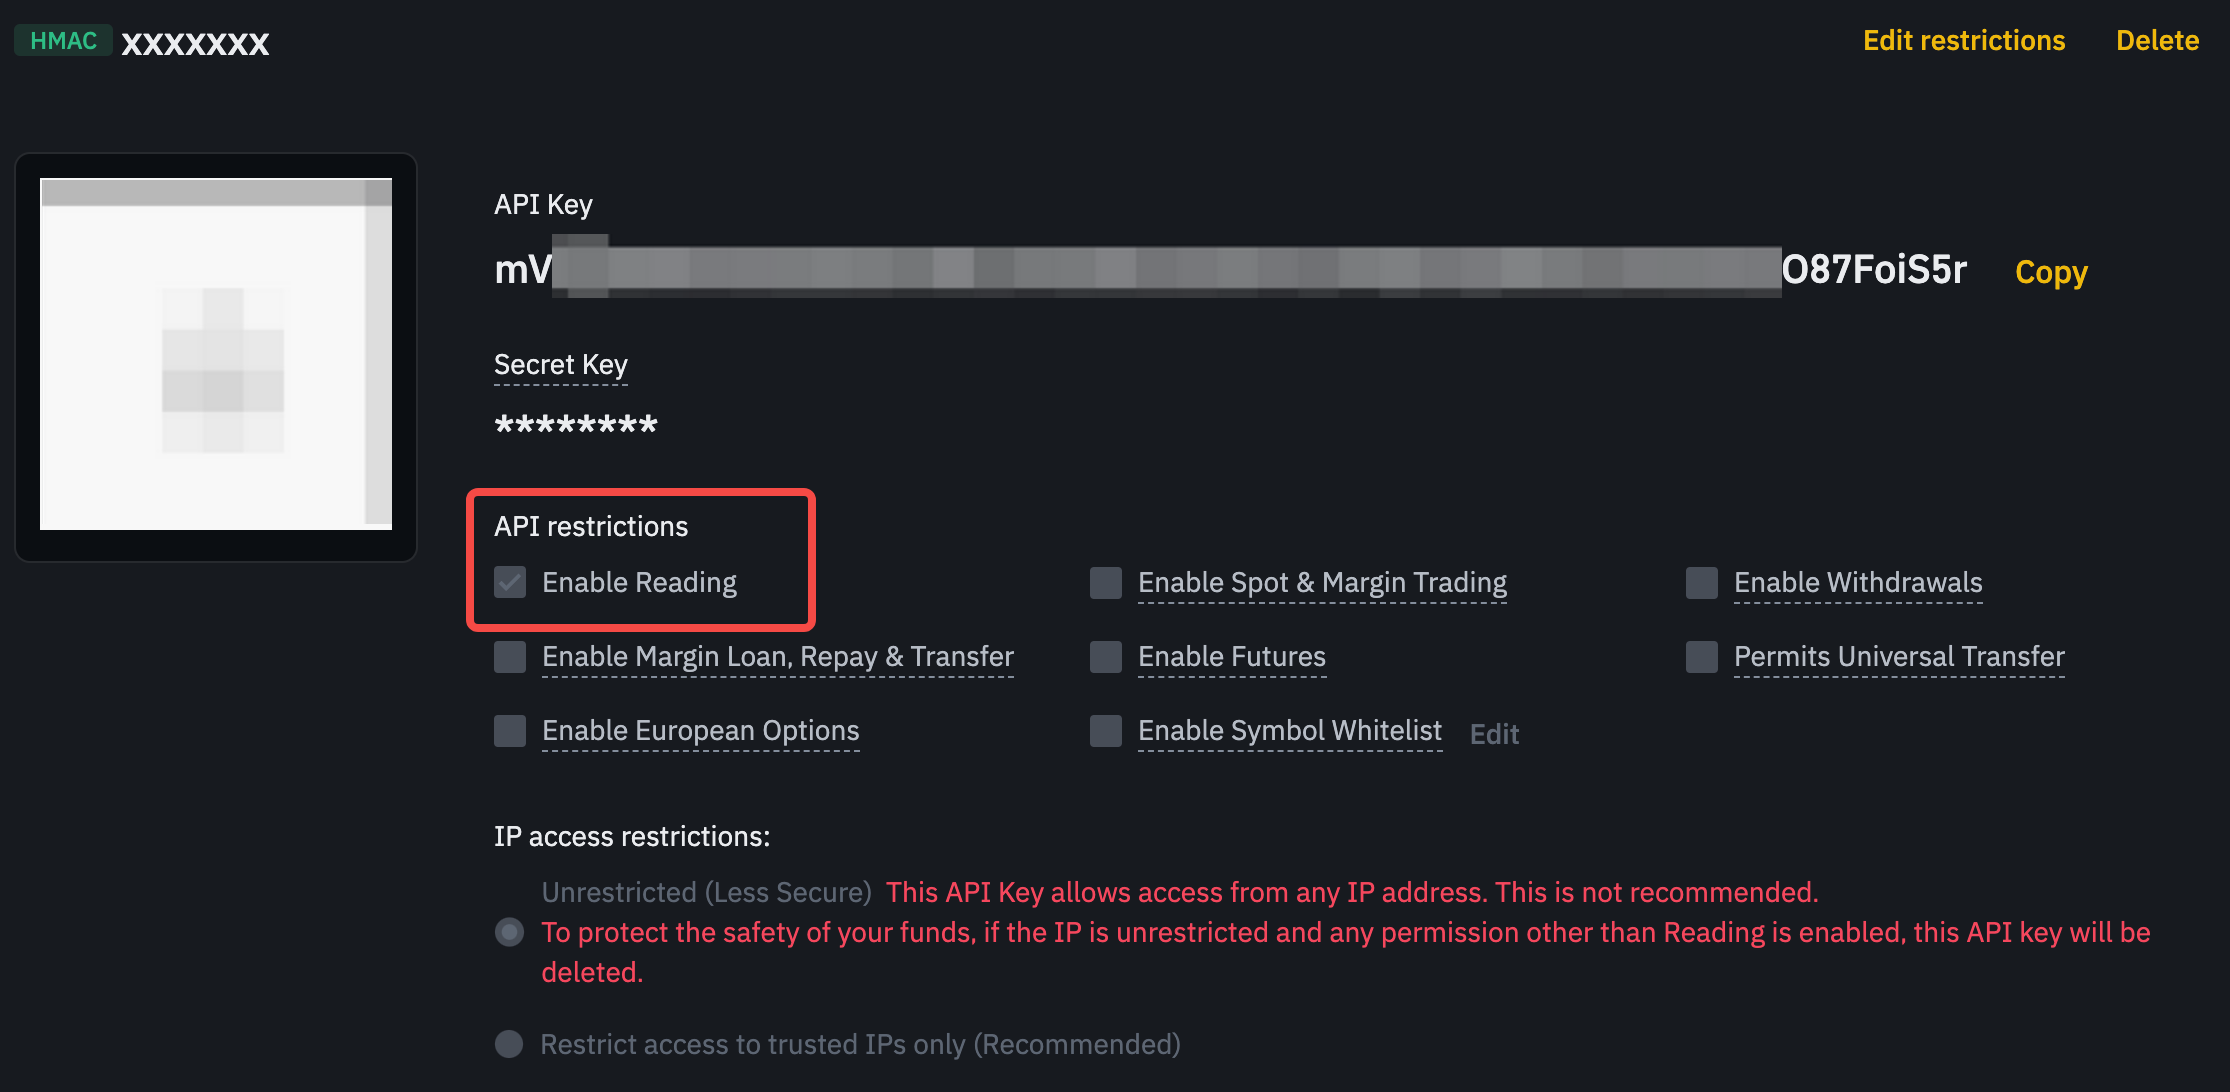Enable Margin Loan, Repay & Transfer
The width and height of the screenshot is (2230, 1092).
tap(509, 655)
